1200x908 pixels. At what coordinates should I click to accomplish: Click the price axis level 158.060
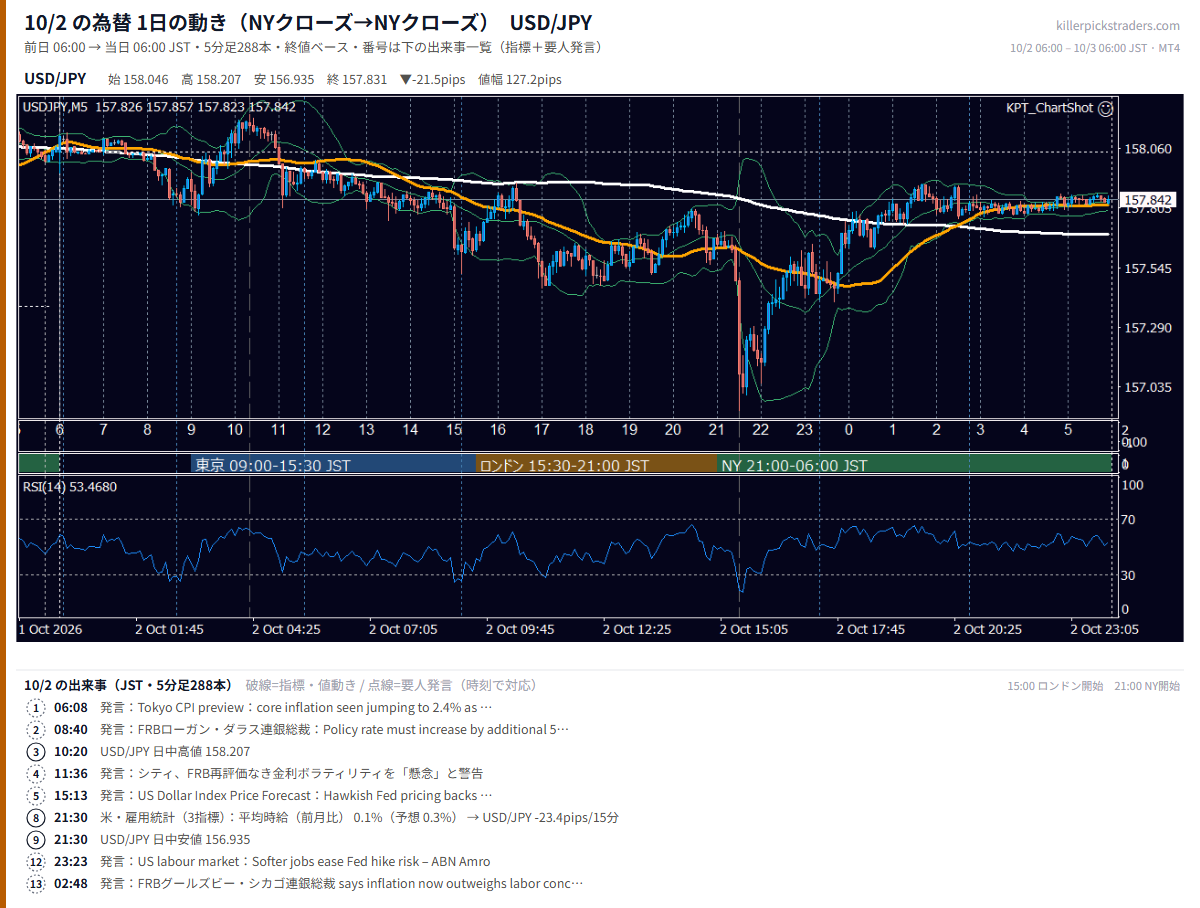click(x=1148, y=149)
